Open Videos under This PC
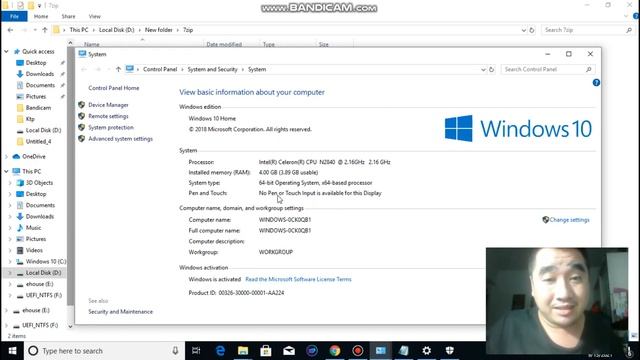Viewport: 640px width, 360px height. (34, 250)
